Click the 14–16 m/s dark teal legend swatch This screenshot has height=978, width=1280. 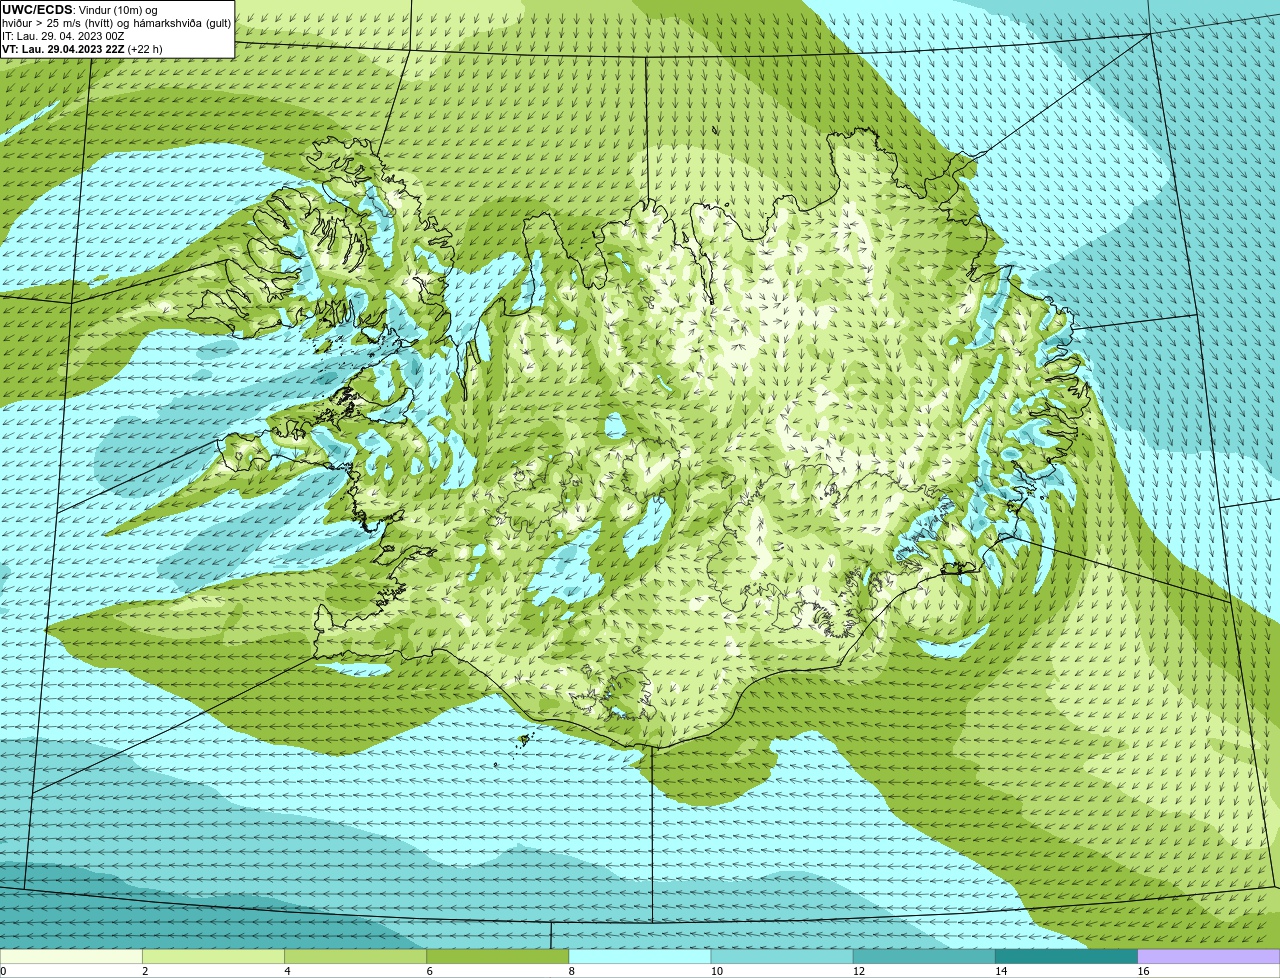[x=1066, y=956]
